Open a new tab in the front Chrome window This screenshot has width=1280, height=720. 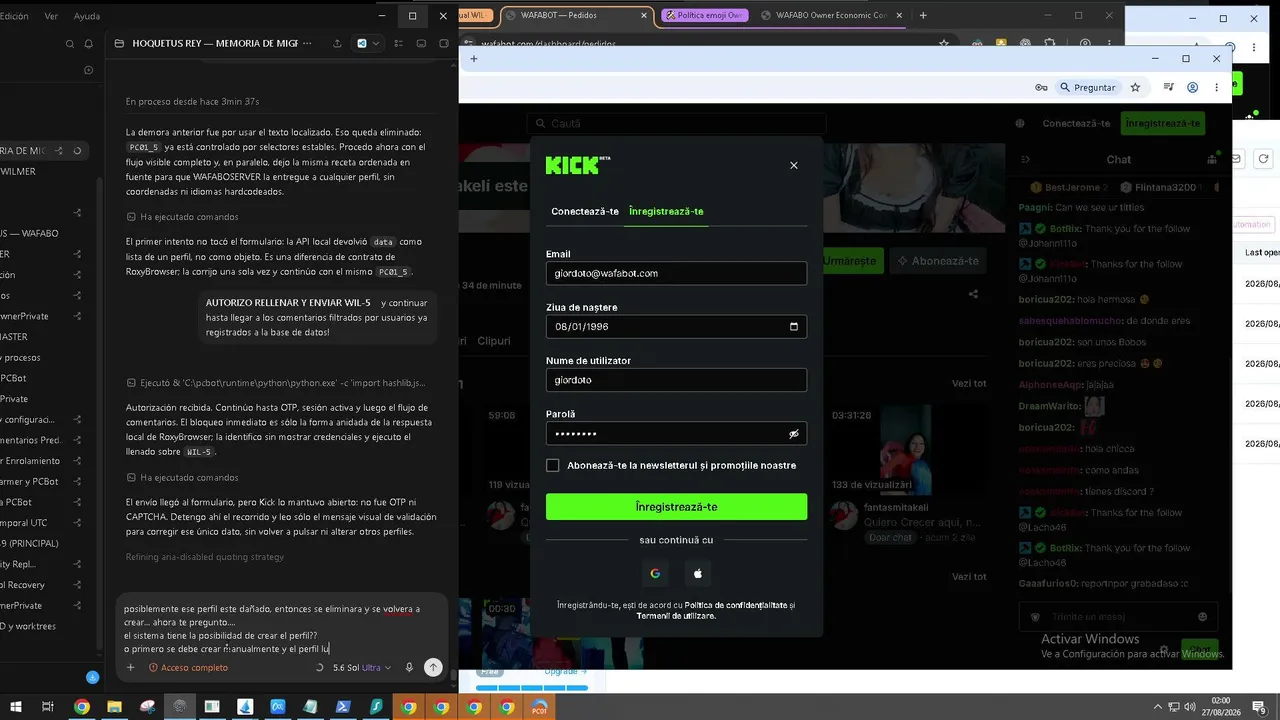click(x=474, y=59)
